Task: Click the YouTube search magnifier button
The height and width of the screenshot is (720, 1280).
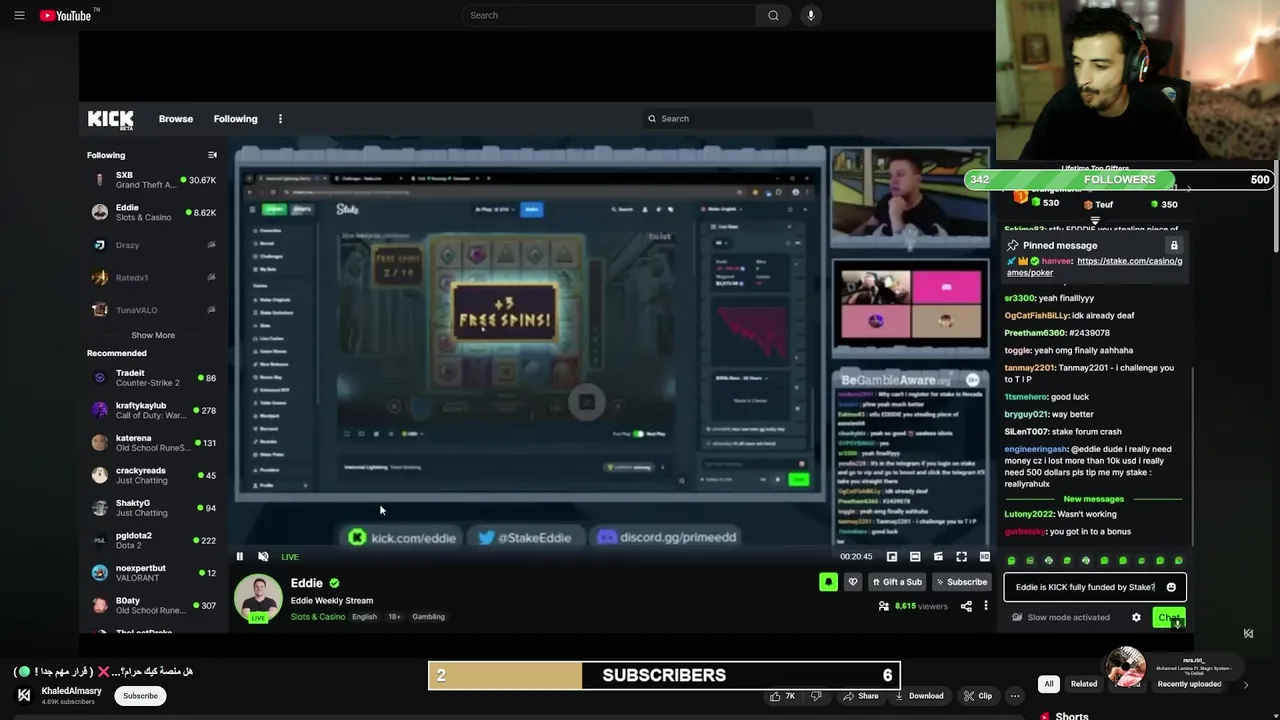Action: coord(773,15)
